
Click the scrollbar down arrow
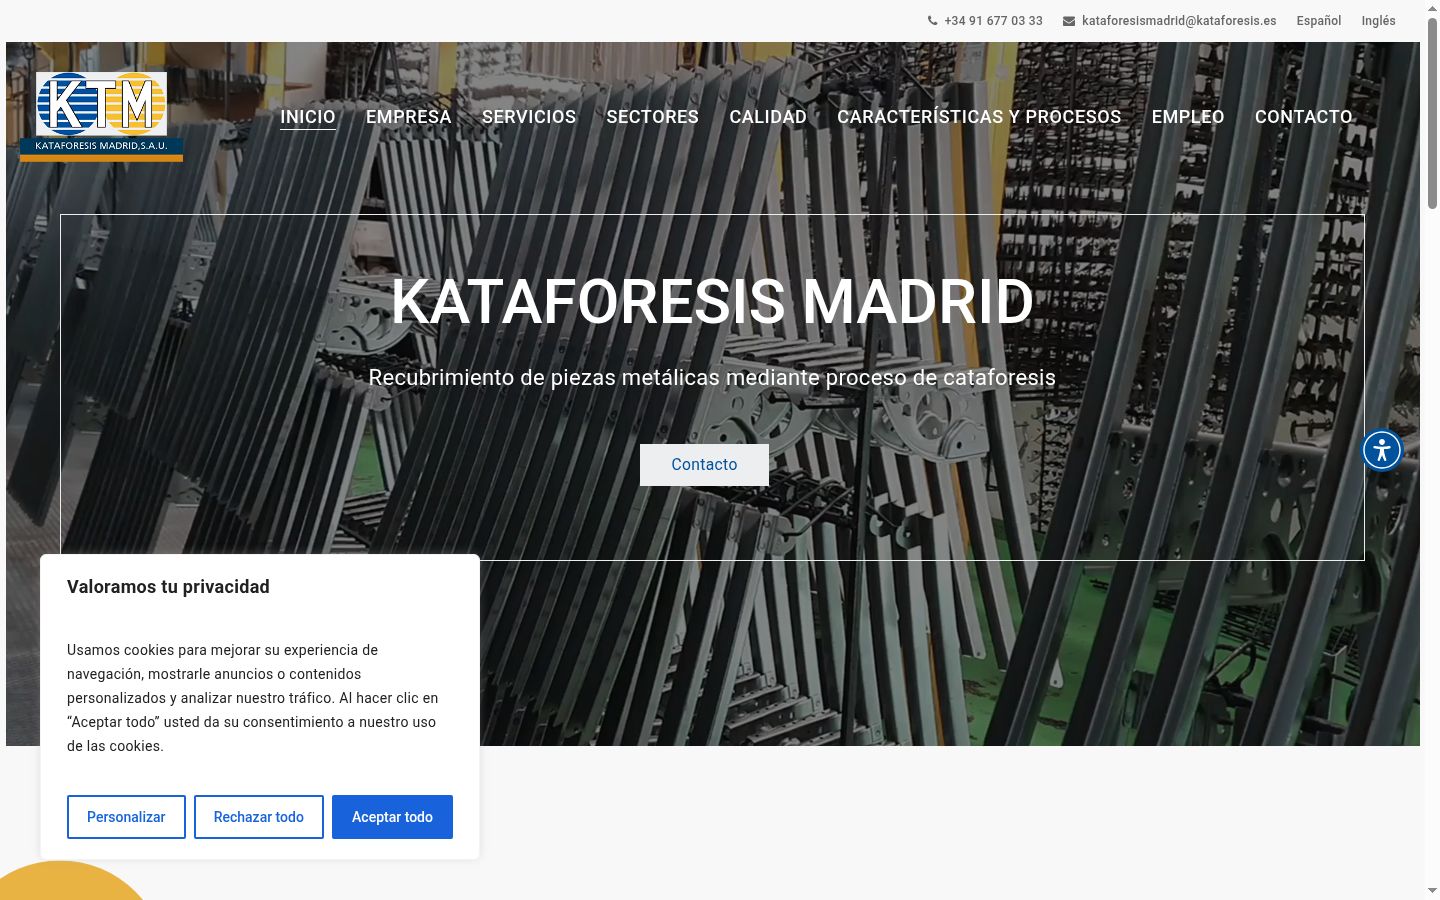click(x=1432, y=891)
